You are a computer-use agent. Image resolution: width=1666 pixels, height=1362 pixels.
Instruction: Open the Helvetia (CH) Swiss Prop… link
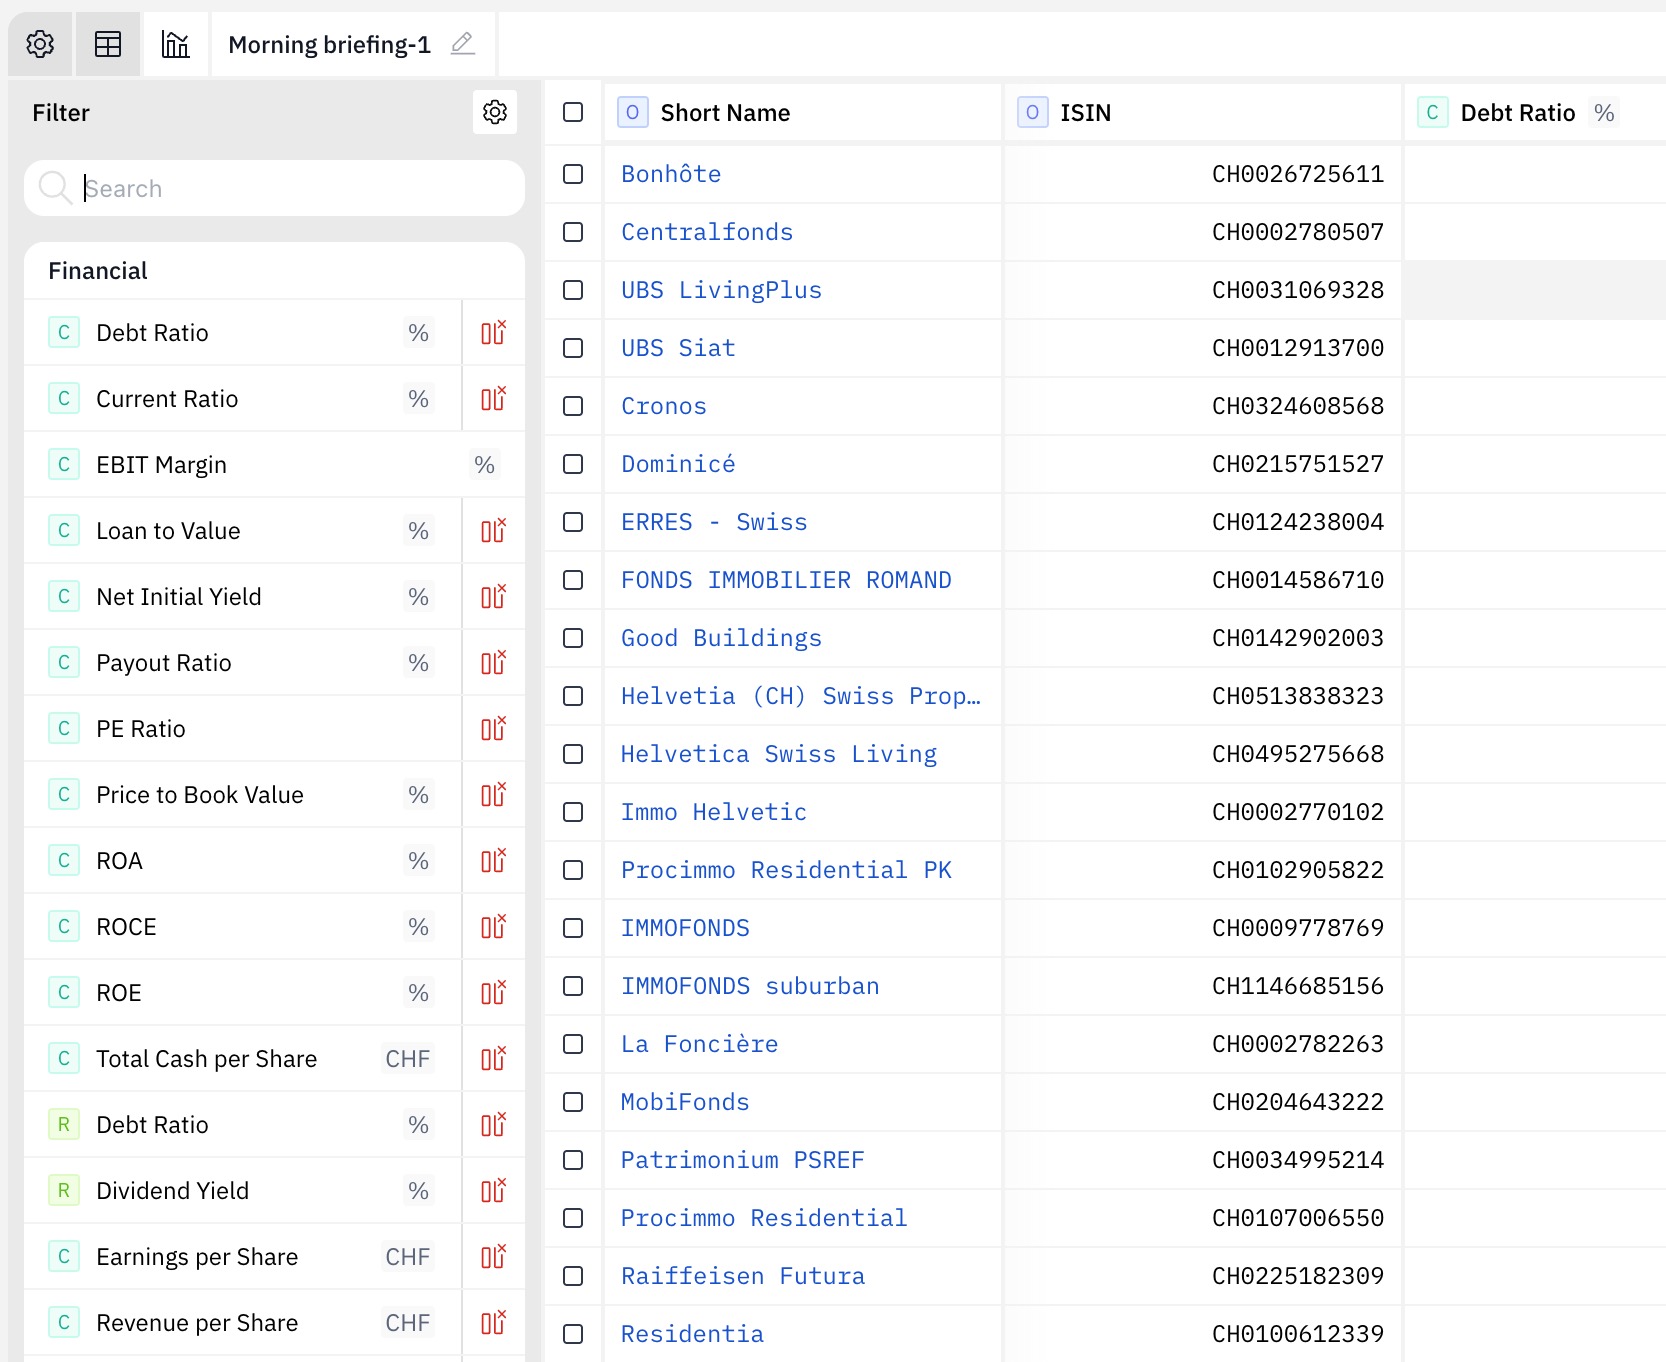point(801,696)
